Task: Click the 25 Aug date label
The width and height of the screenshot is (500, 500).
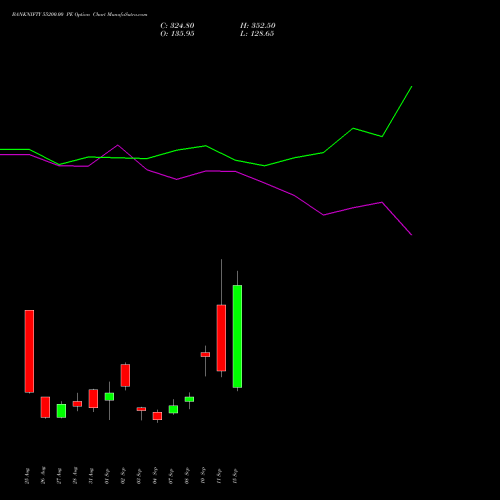Action: point(27,476)
